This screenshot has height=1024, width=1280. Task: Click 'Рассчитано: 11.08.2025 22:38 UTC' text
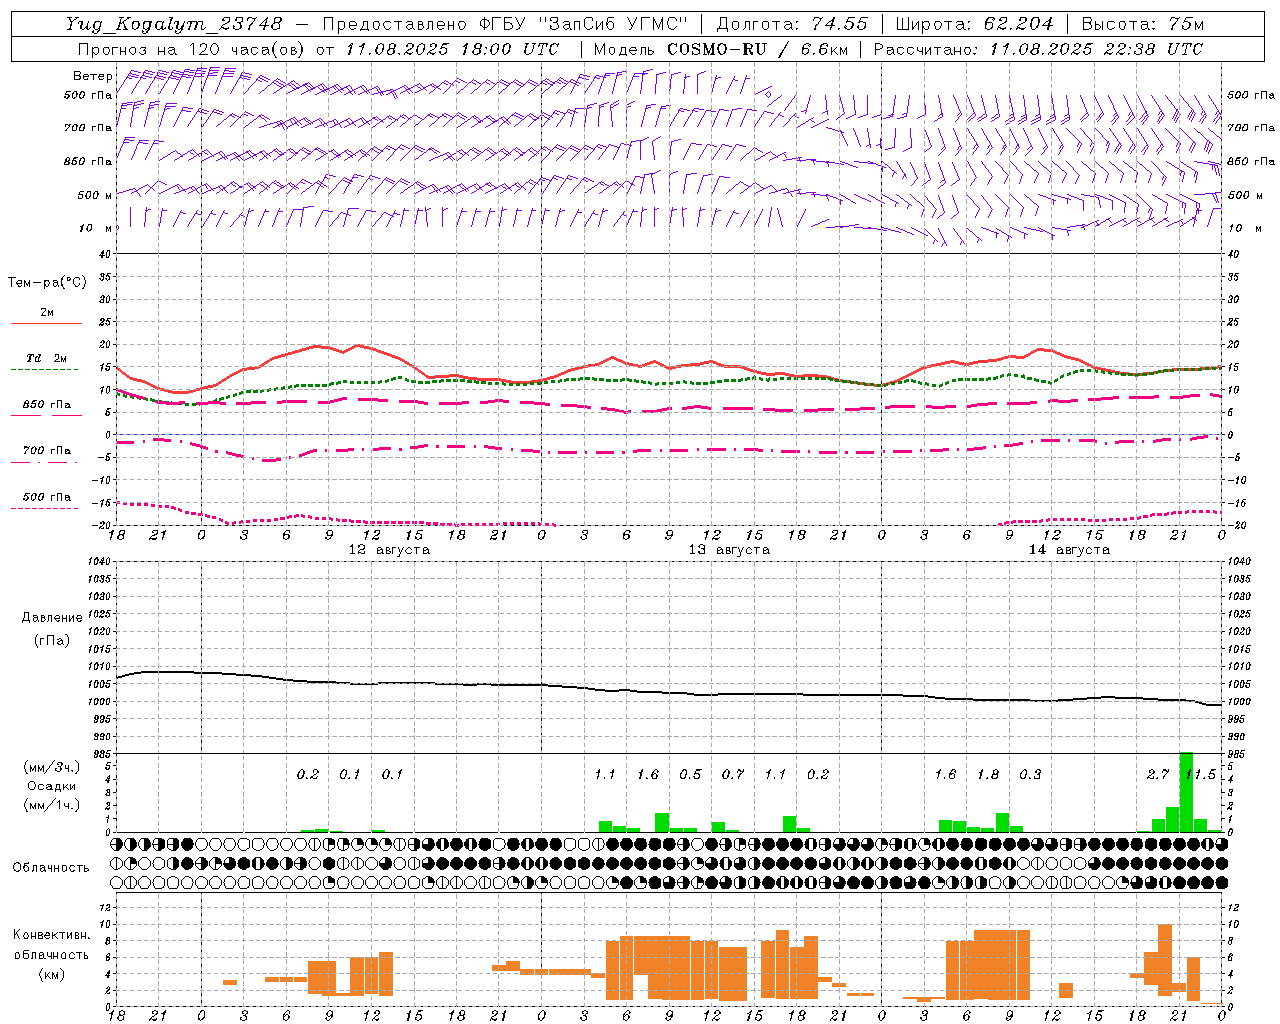(x=1038, y=49)
